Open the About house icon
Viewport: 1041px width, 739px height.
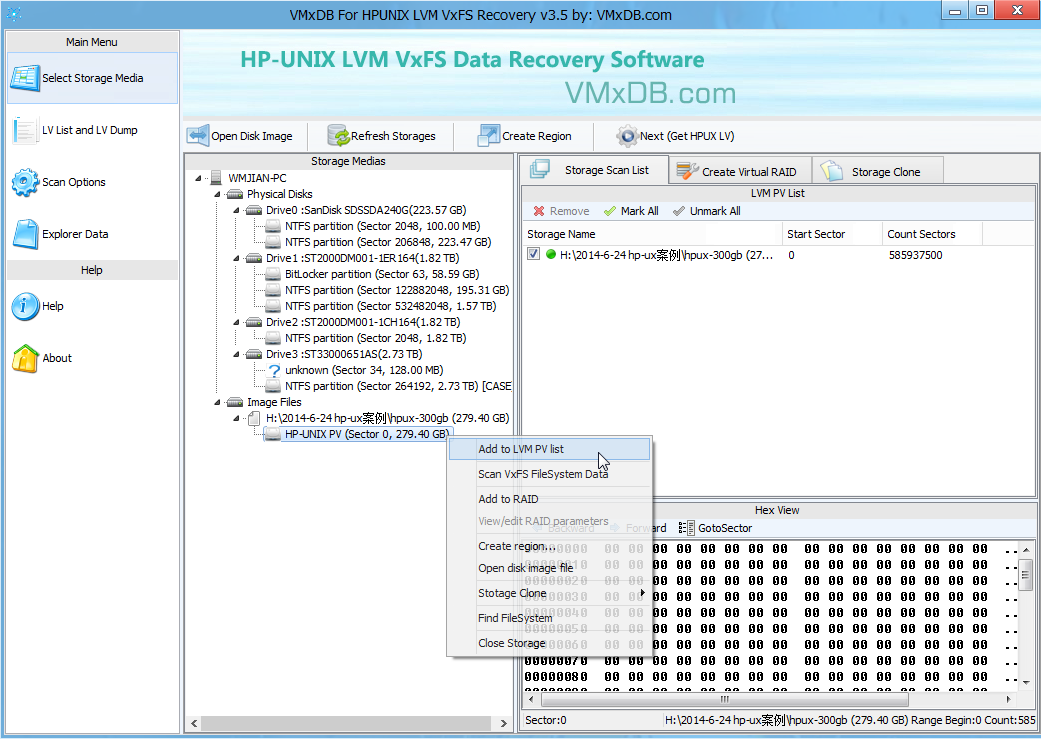tap(25, 358)
